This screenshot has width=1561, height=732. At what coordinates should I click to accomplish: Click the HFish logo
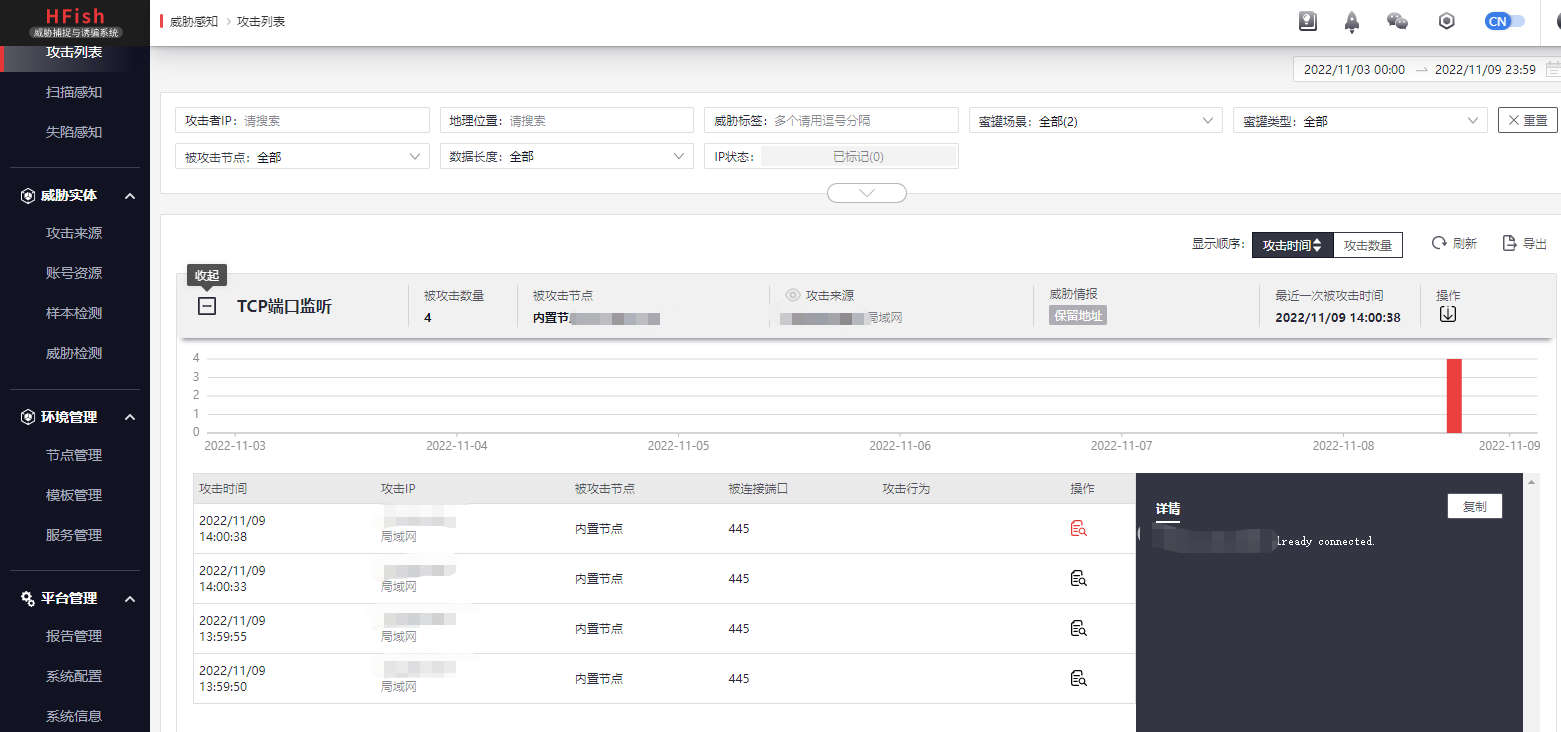[x=75, y=22]
